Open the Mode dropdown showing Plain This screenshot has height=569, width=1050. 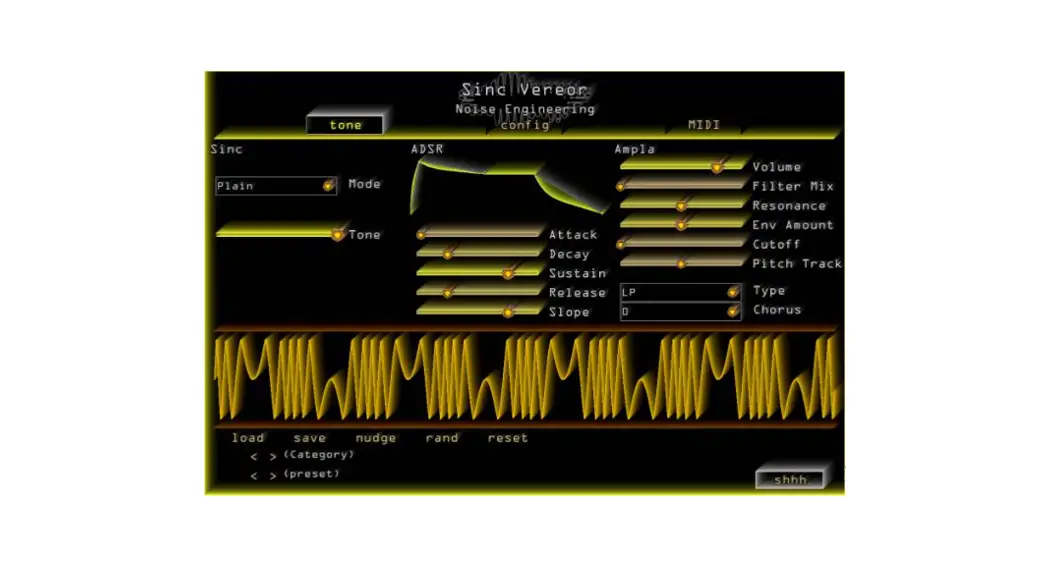[276, 185]
